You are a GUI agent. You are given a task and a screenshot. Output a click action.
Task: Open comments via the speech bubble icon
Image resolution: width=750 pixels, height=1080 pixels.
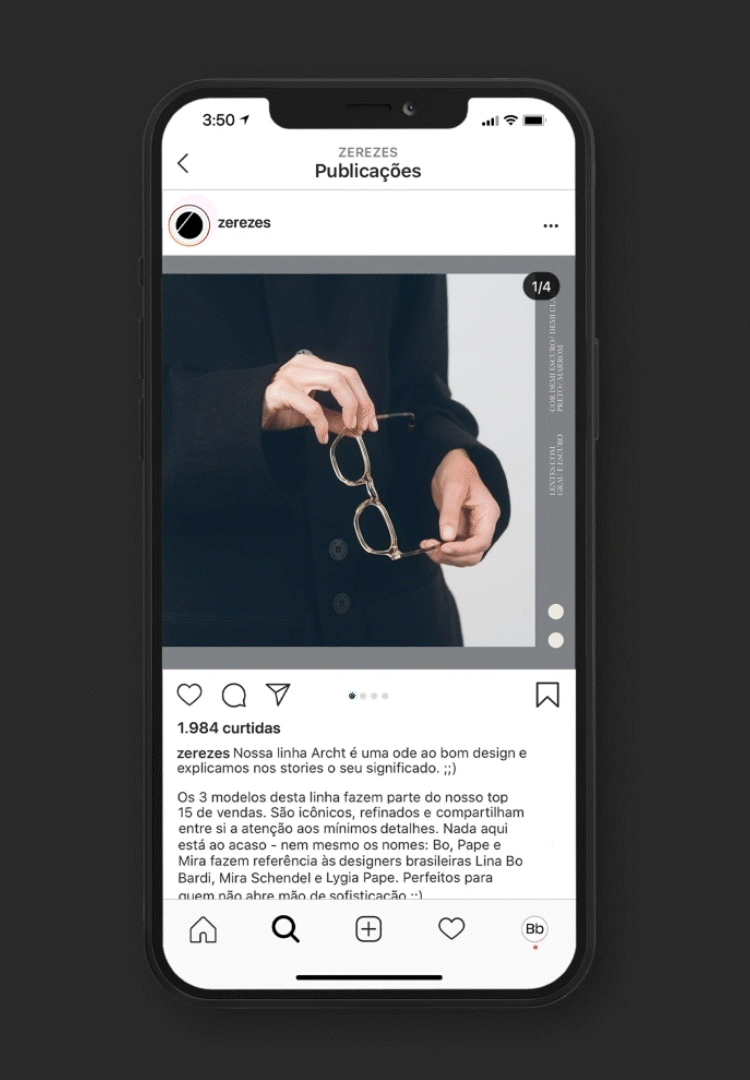[x=234, y=695]
